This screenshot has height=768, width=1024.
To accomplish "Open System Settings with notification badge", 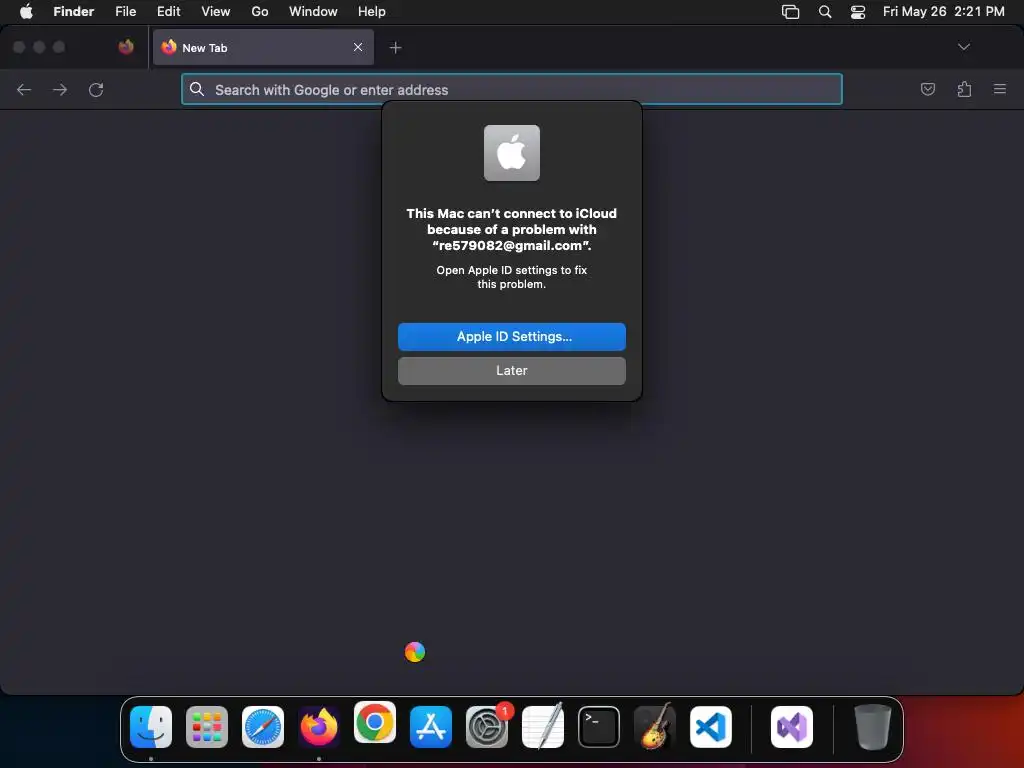I will [487, 726].
